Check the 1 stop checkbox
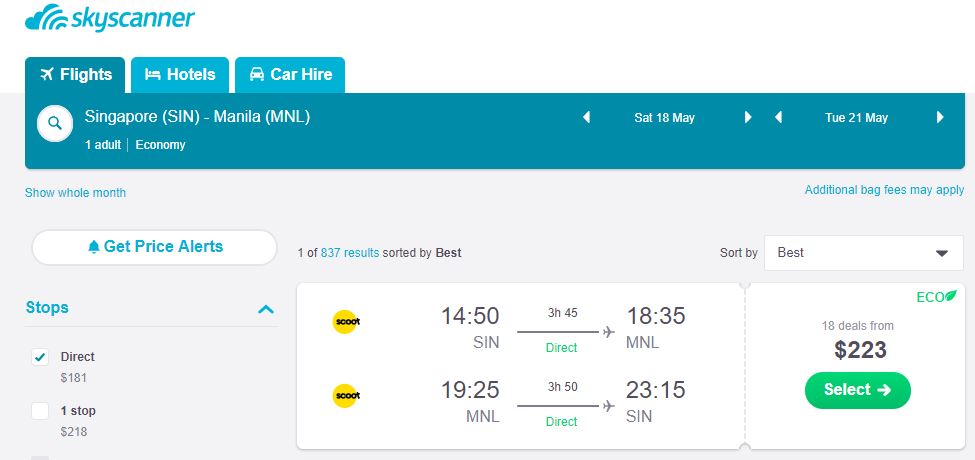Screen dimensions: 975x460 pos(40,411)
